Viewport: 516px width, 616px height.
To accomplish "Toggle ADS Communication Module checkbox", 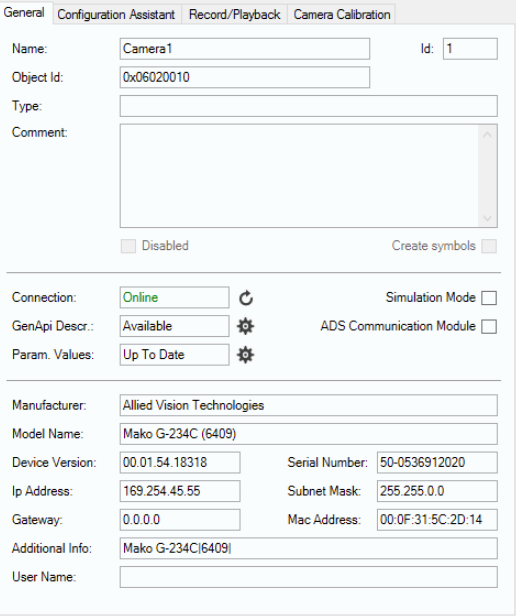I will pyautogui.click(x=489, y=326).
